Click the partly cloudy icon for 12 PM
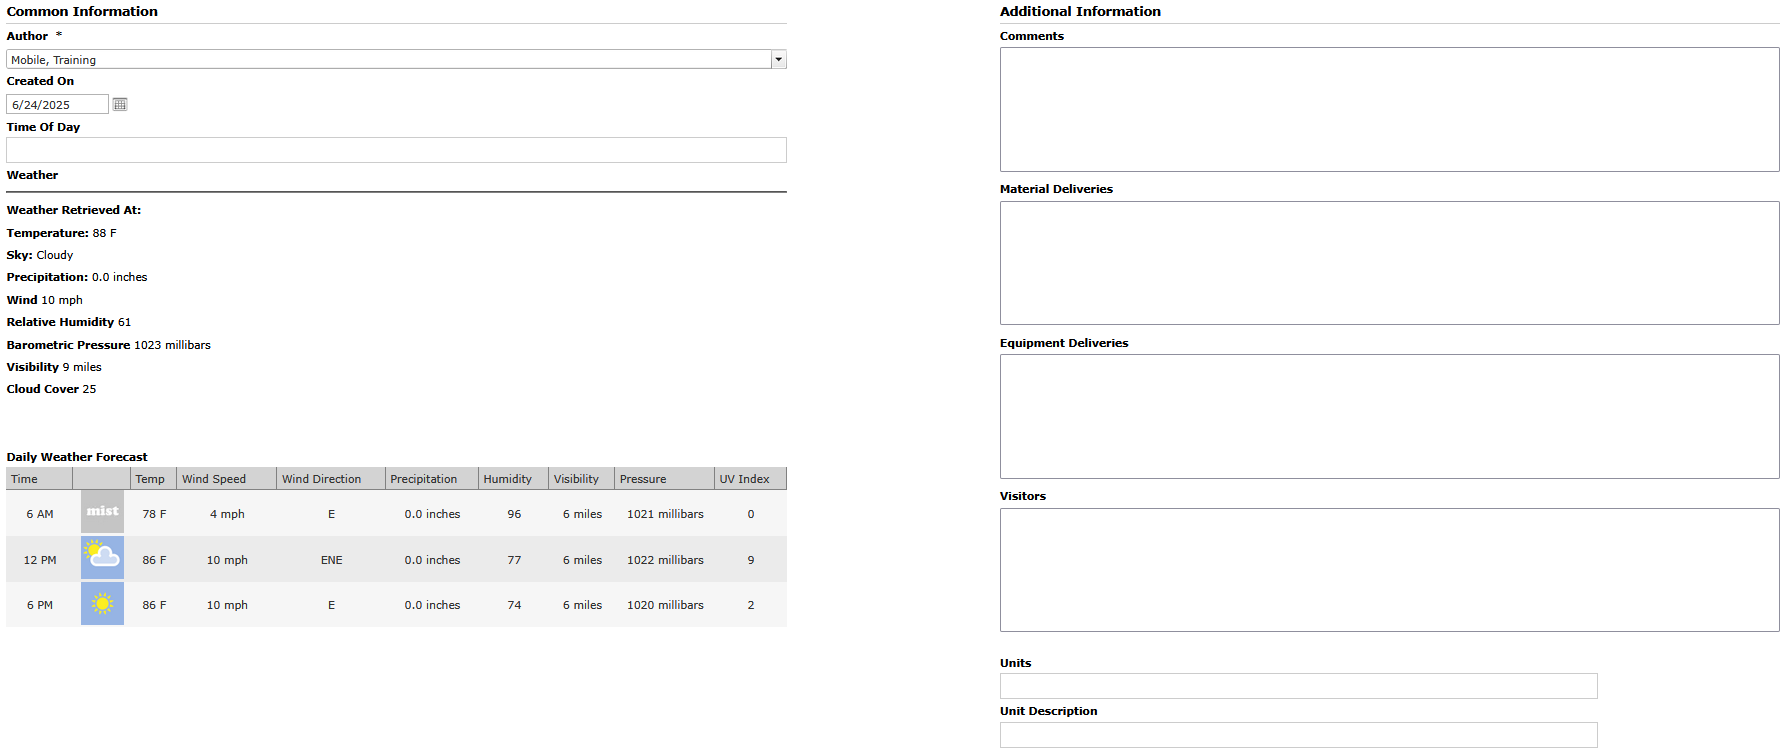This screenshot has height=750, width=1788. [x=102, y=557]
